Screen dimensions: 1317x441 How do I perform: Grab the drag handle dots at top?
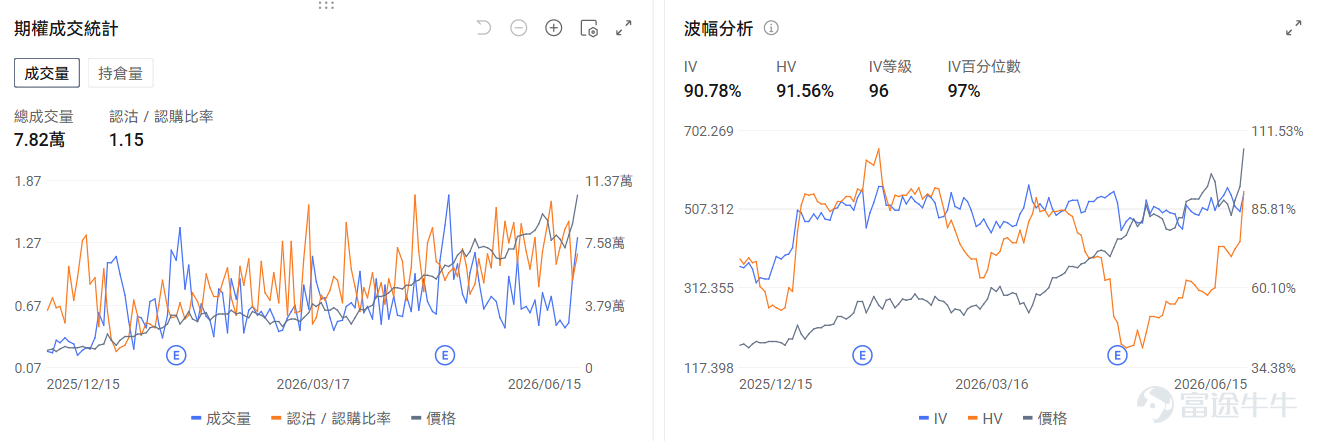(326, 5)
